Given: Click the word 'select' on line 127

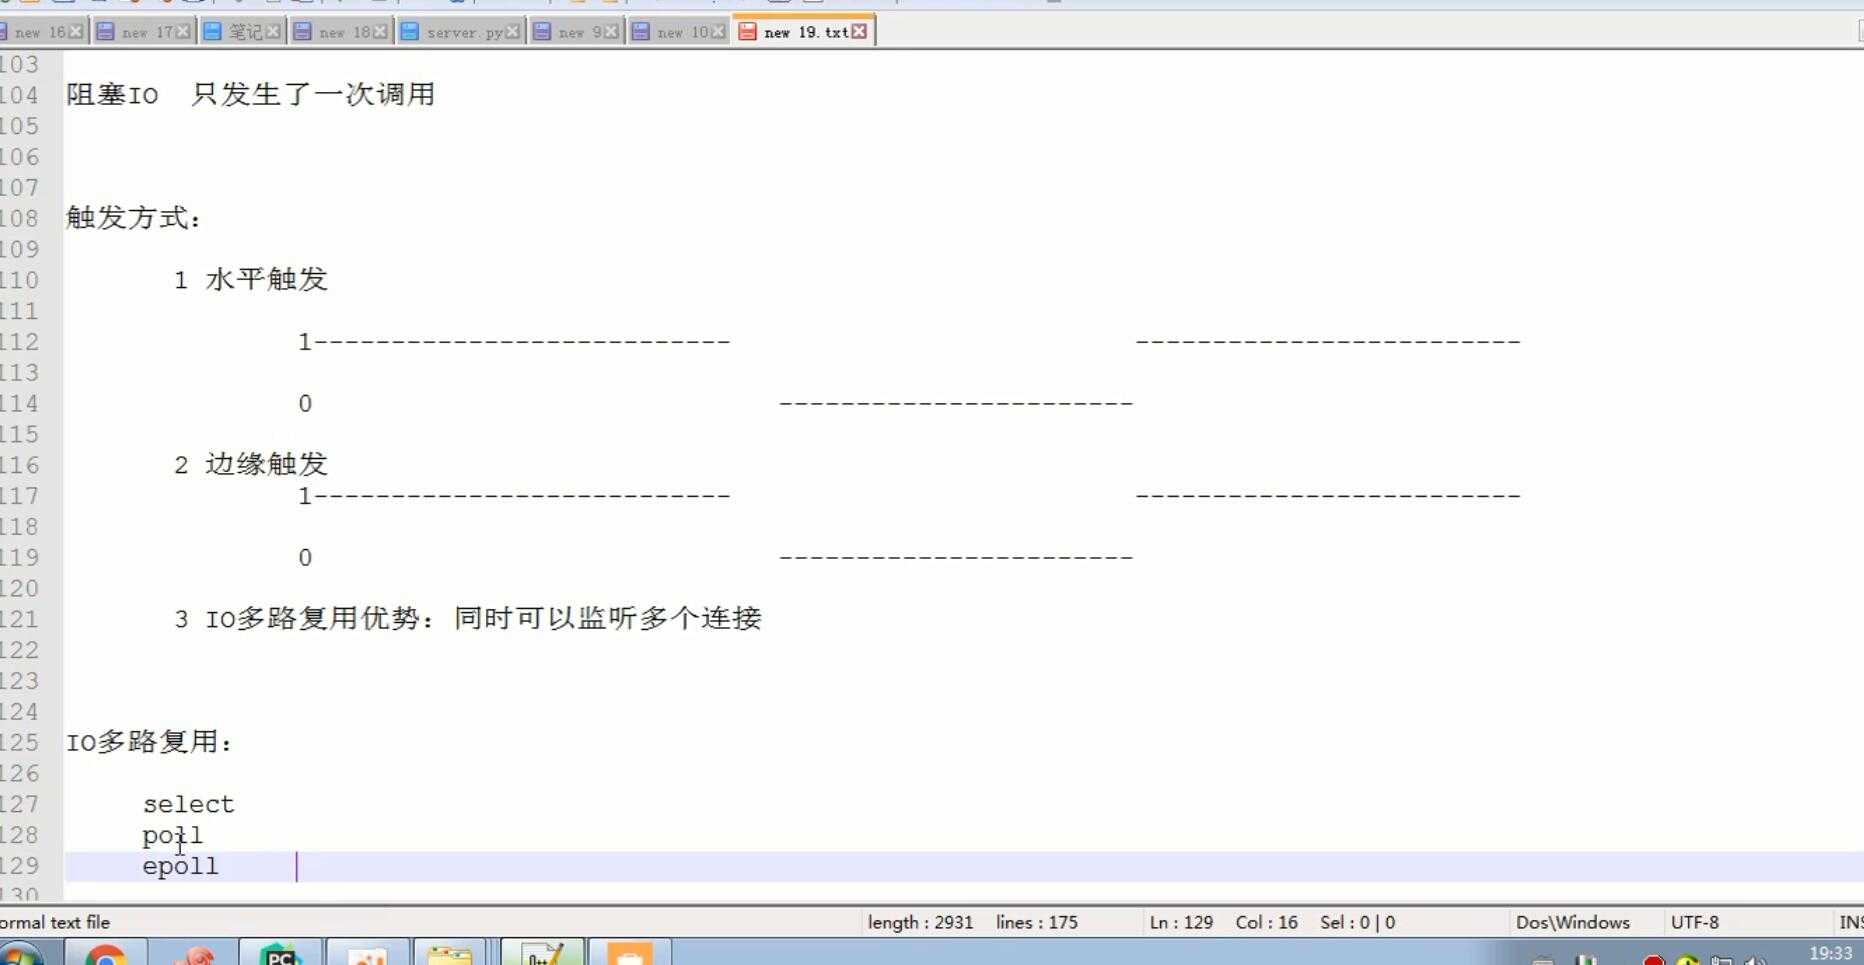Looking at the screenshot, I should [188, 804].
